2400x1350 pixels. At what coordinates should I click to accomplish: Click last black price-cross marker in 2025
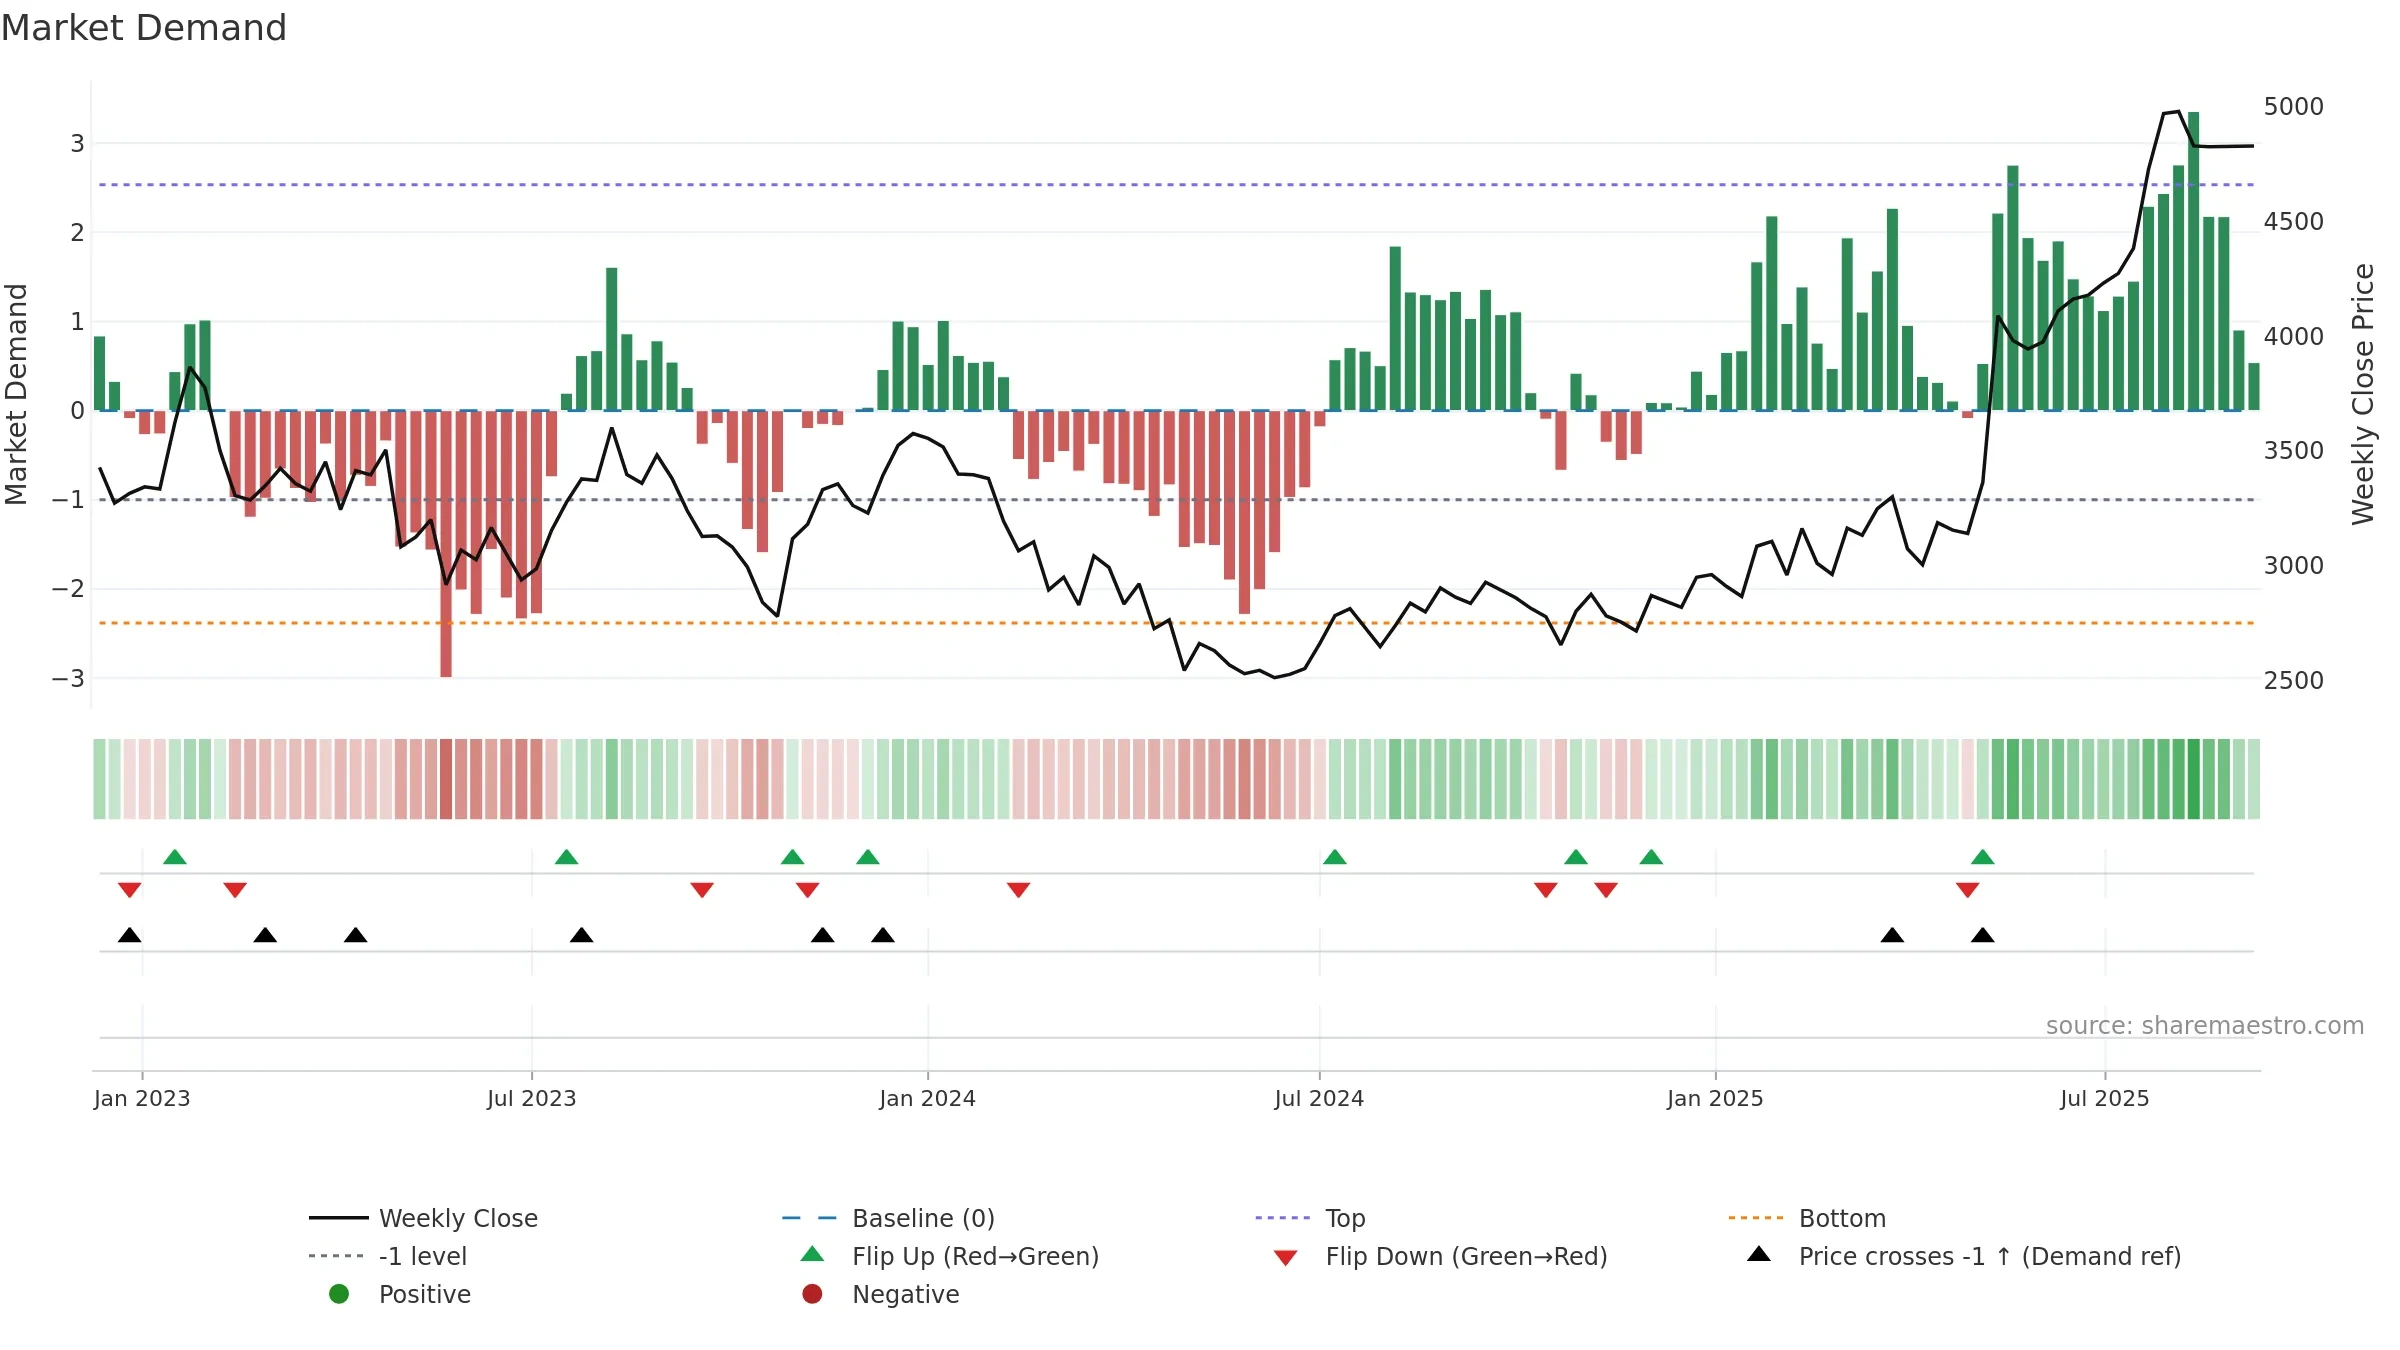(1983, 935)
